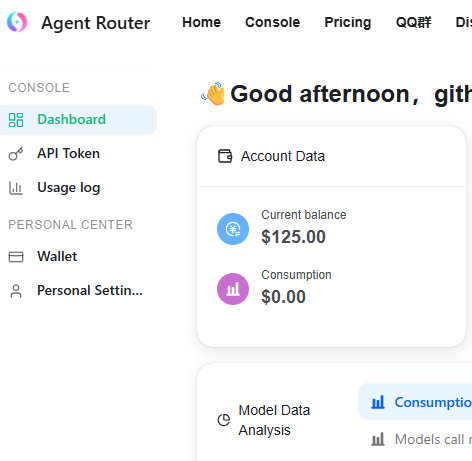Screen dimensions: 472x461
Task: Click the blue Current balance currency icon
Action: pos(233,229)
